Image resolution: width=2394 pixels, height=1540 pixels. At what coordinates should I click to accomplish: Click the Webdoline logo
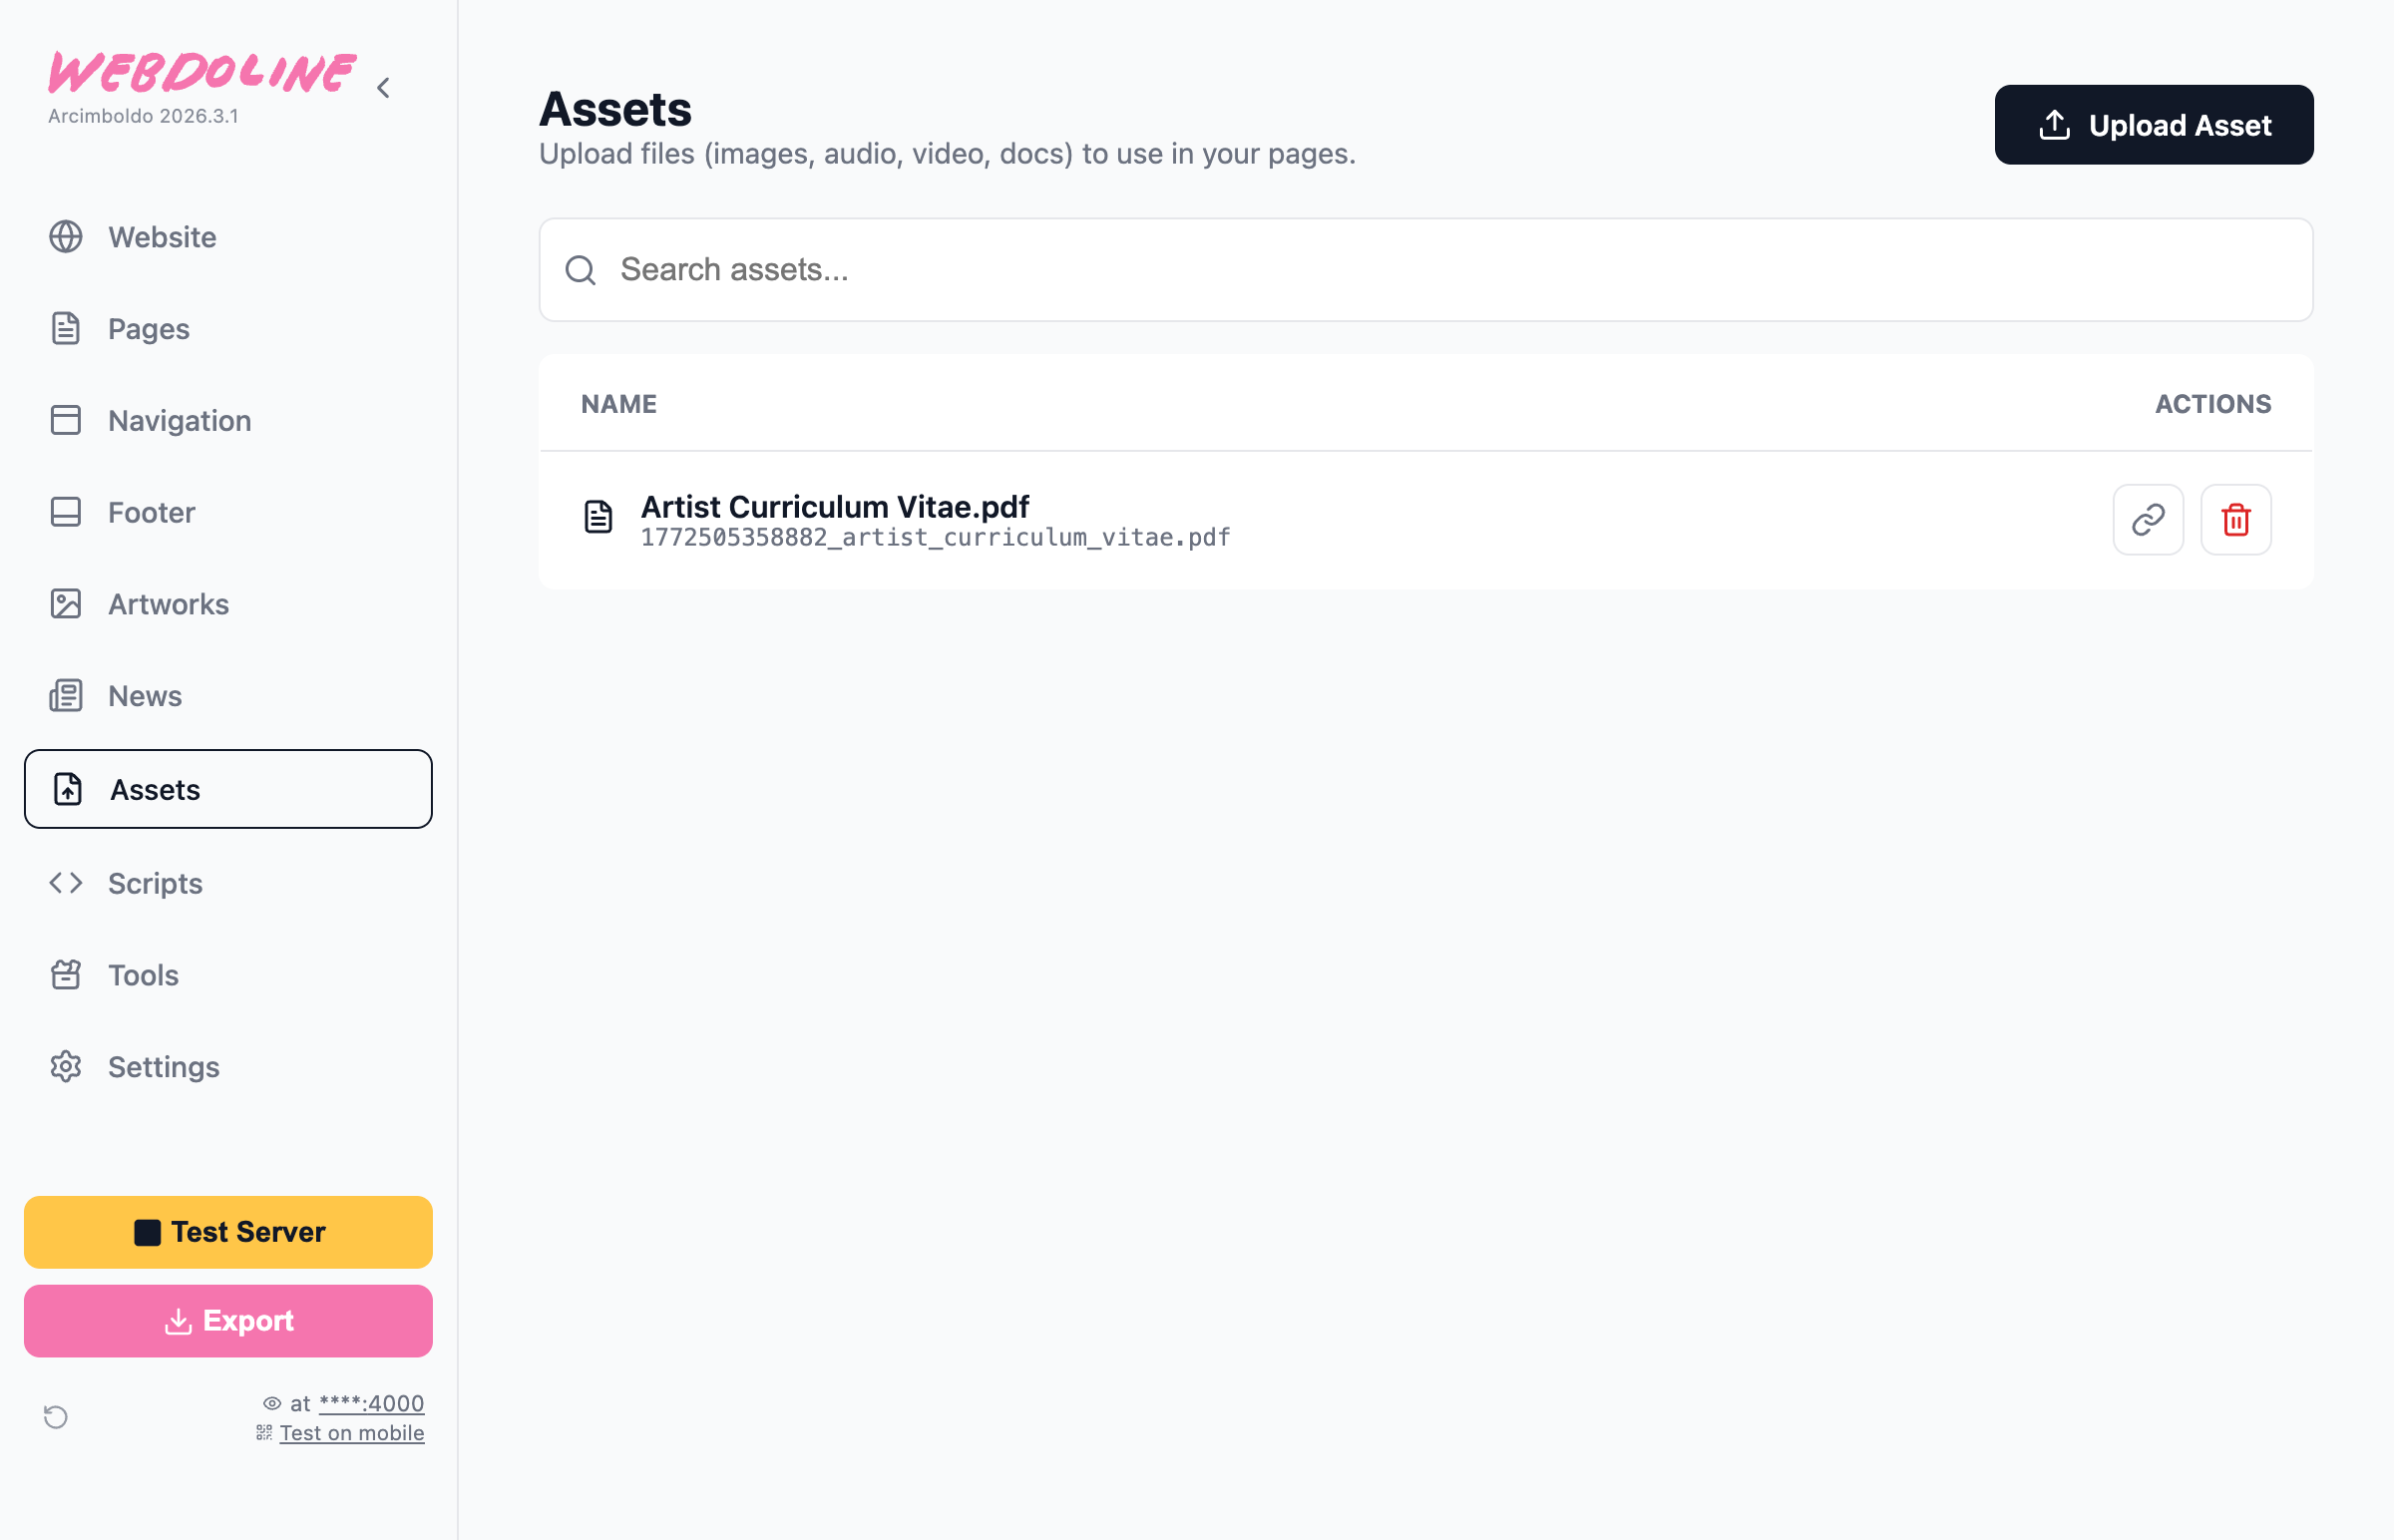(201, 73)
